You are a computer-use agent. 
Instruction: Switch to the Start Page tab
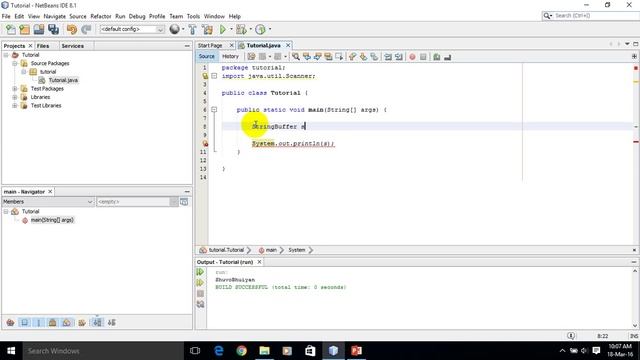click(x=210, y=45)
